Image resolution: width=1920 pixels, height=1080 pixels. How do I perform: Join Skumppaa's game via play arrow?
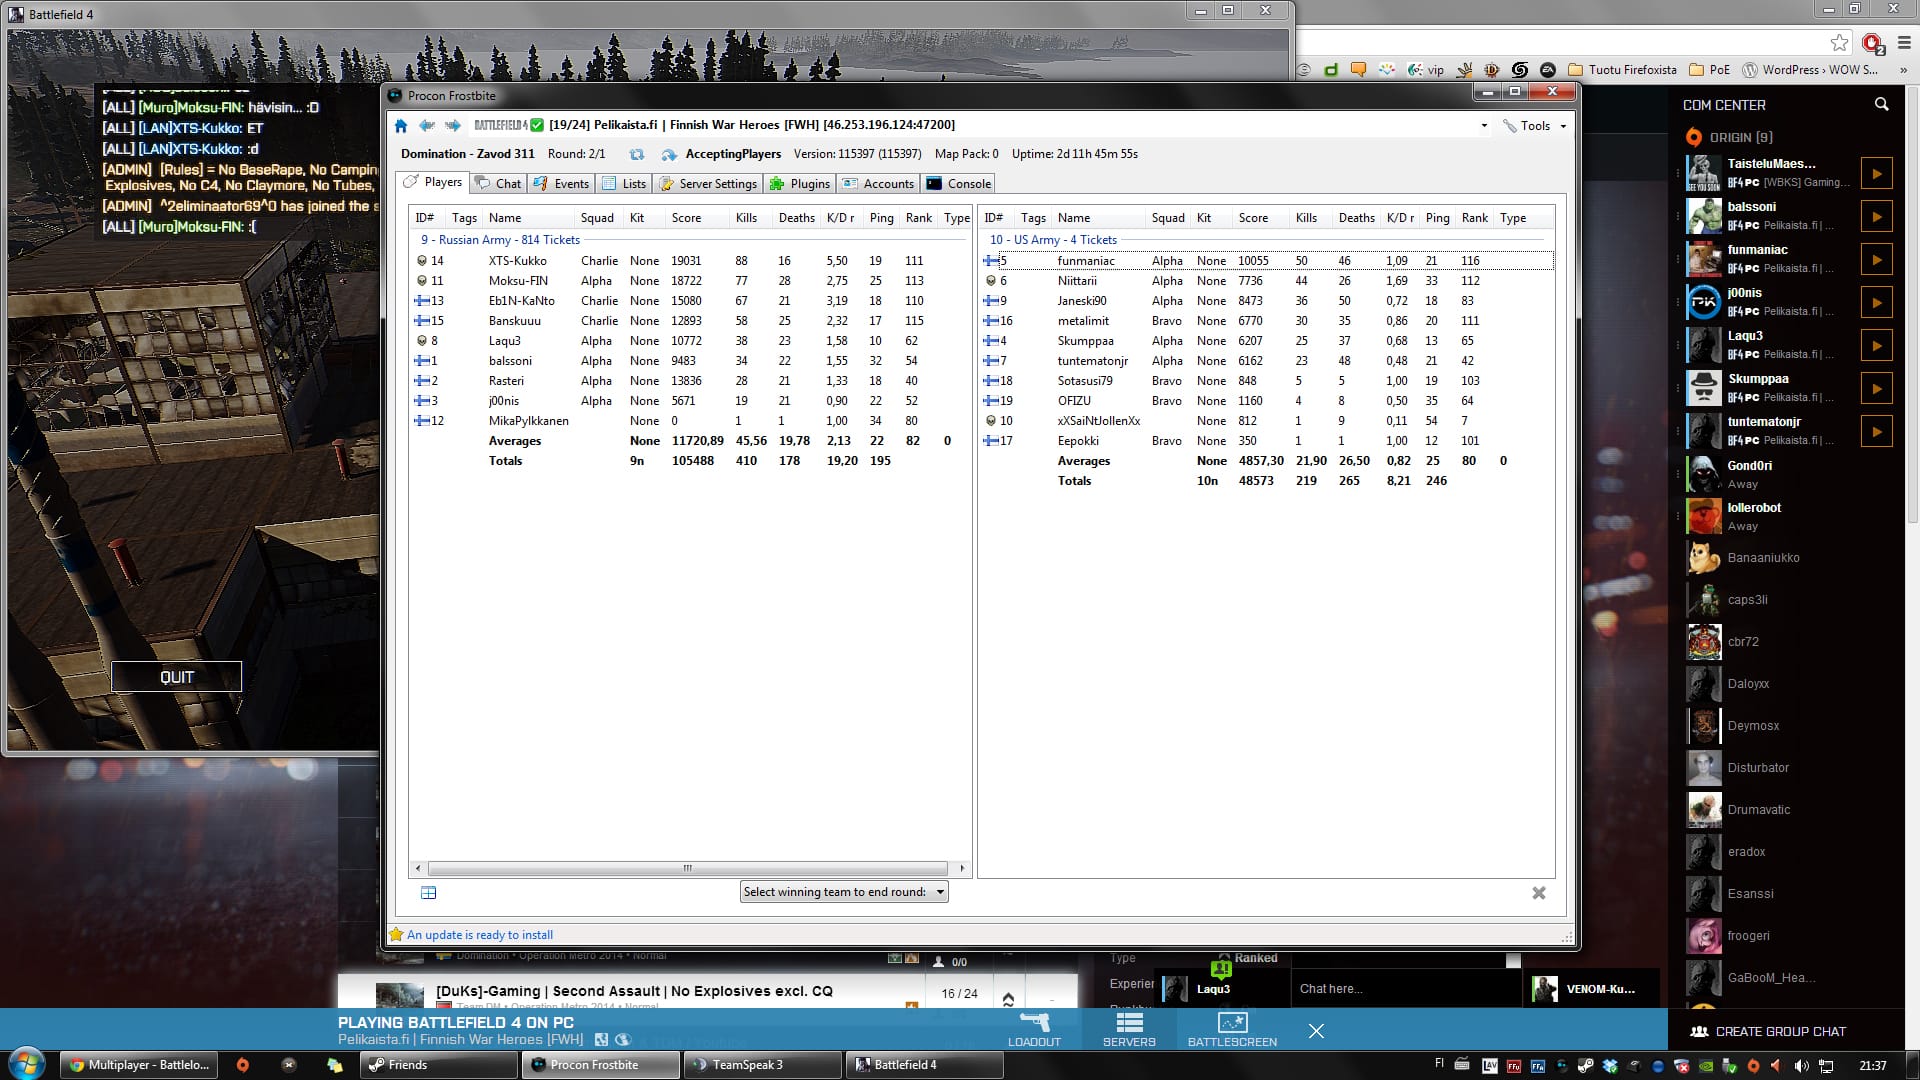[1876, 388]
